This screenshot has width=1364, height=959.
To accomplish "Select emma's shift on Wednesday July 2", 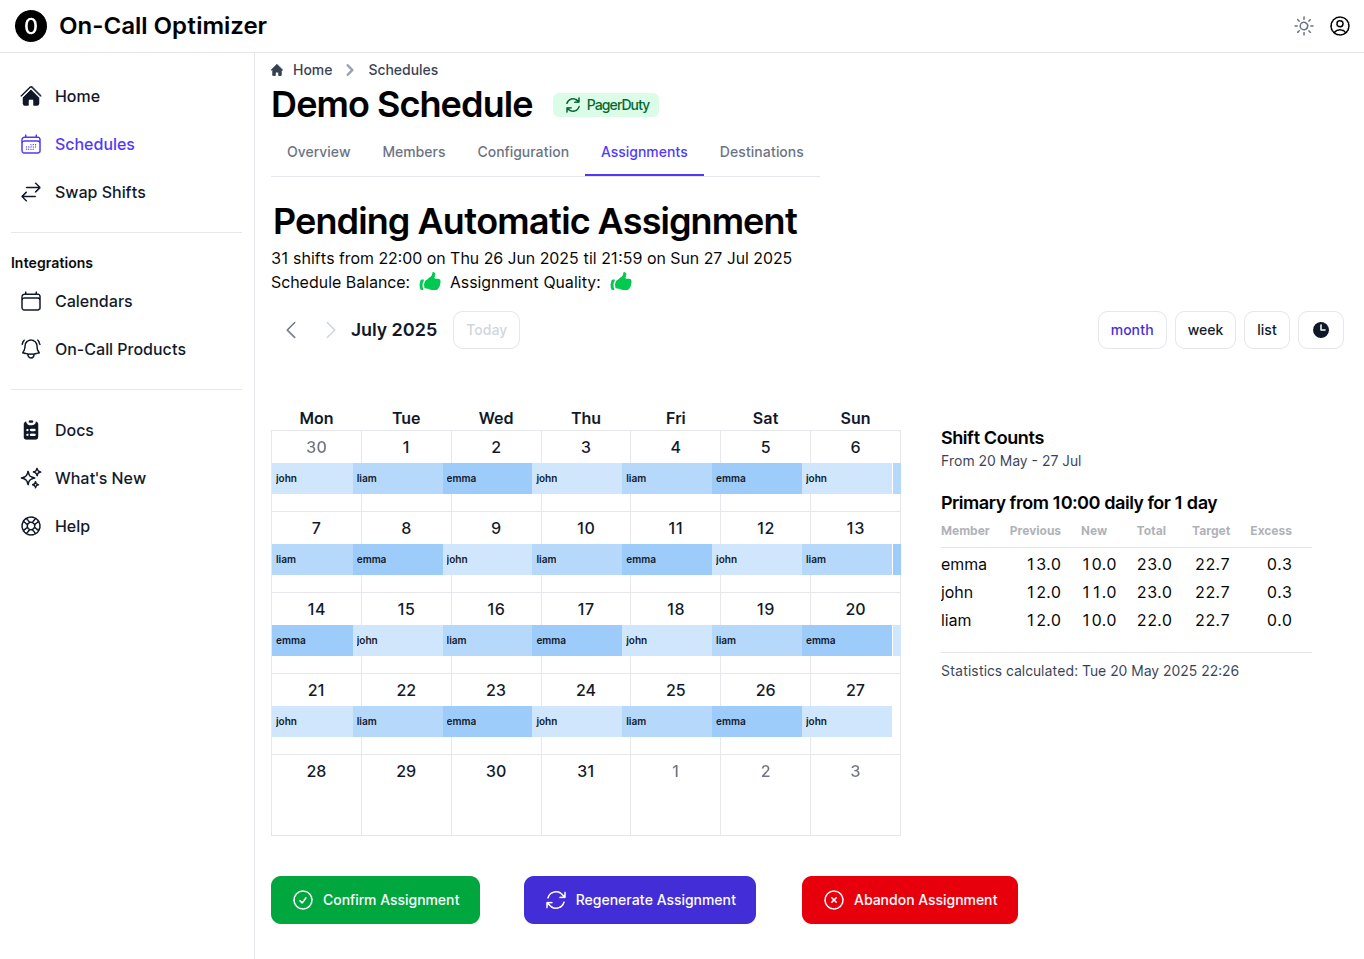I will click(x=488, y=479).
